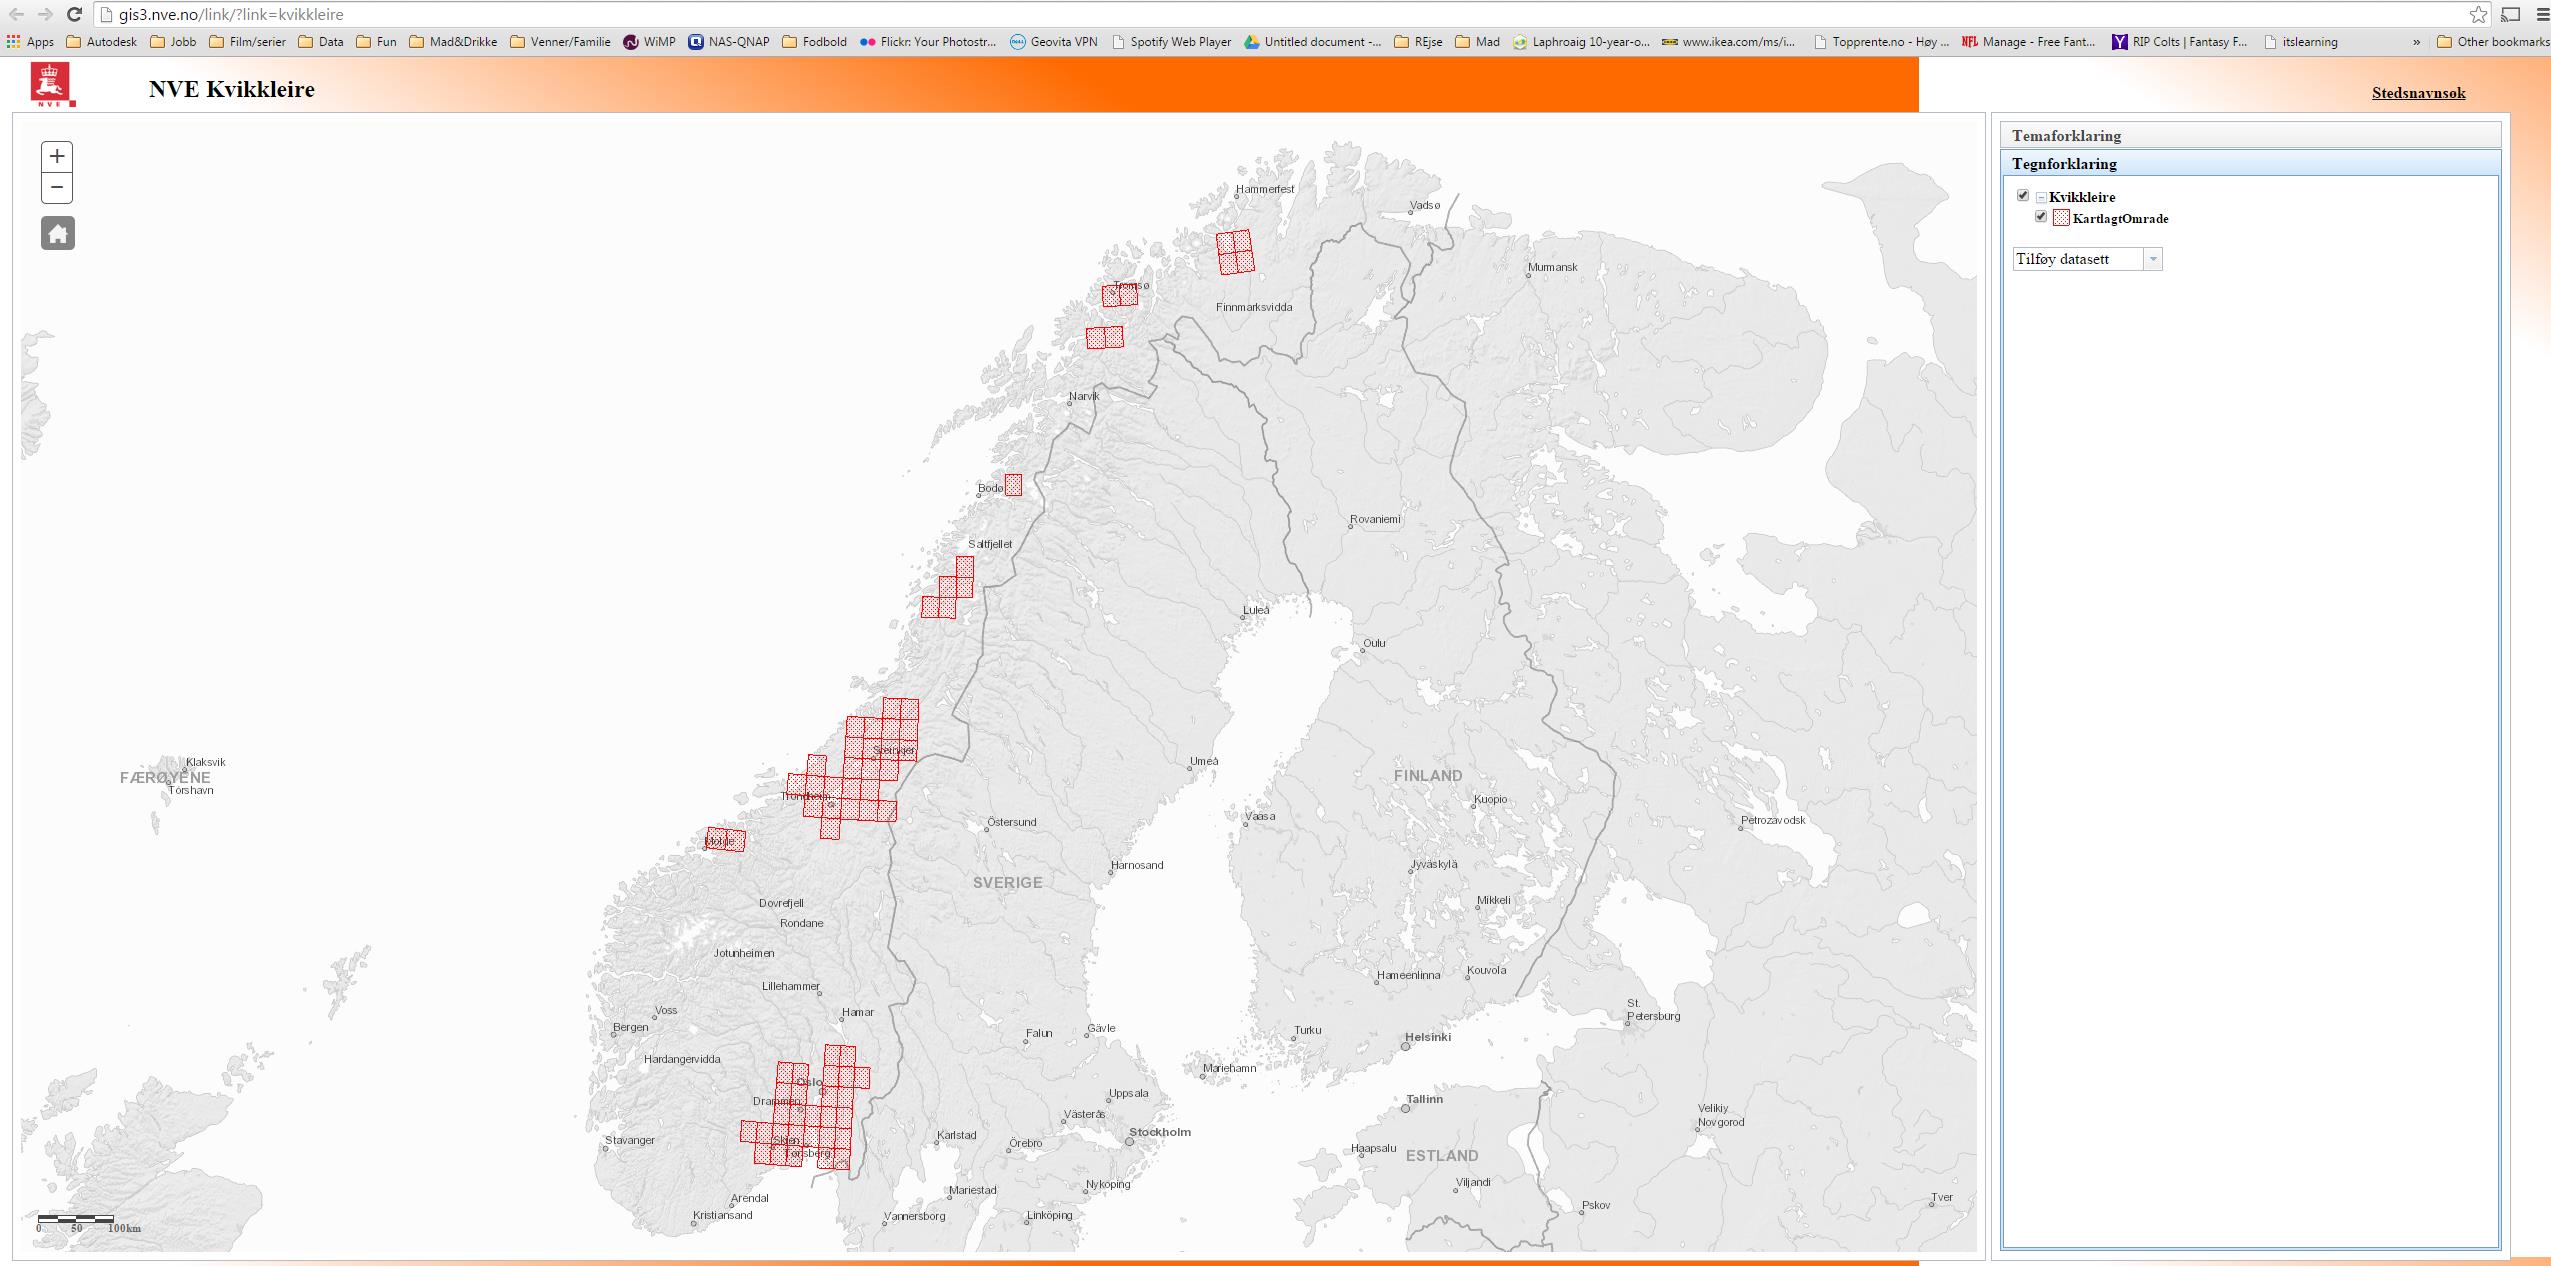Select the Tegnforklaring panel tab

pos(2250,163)
